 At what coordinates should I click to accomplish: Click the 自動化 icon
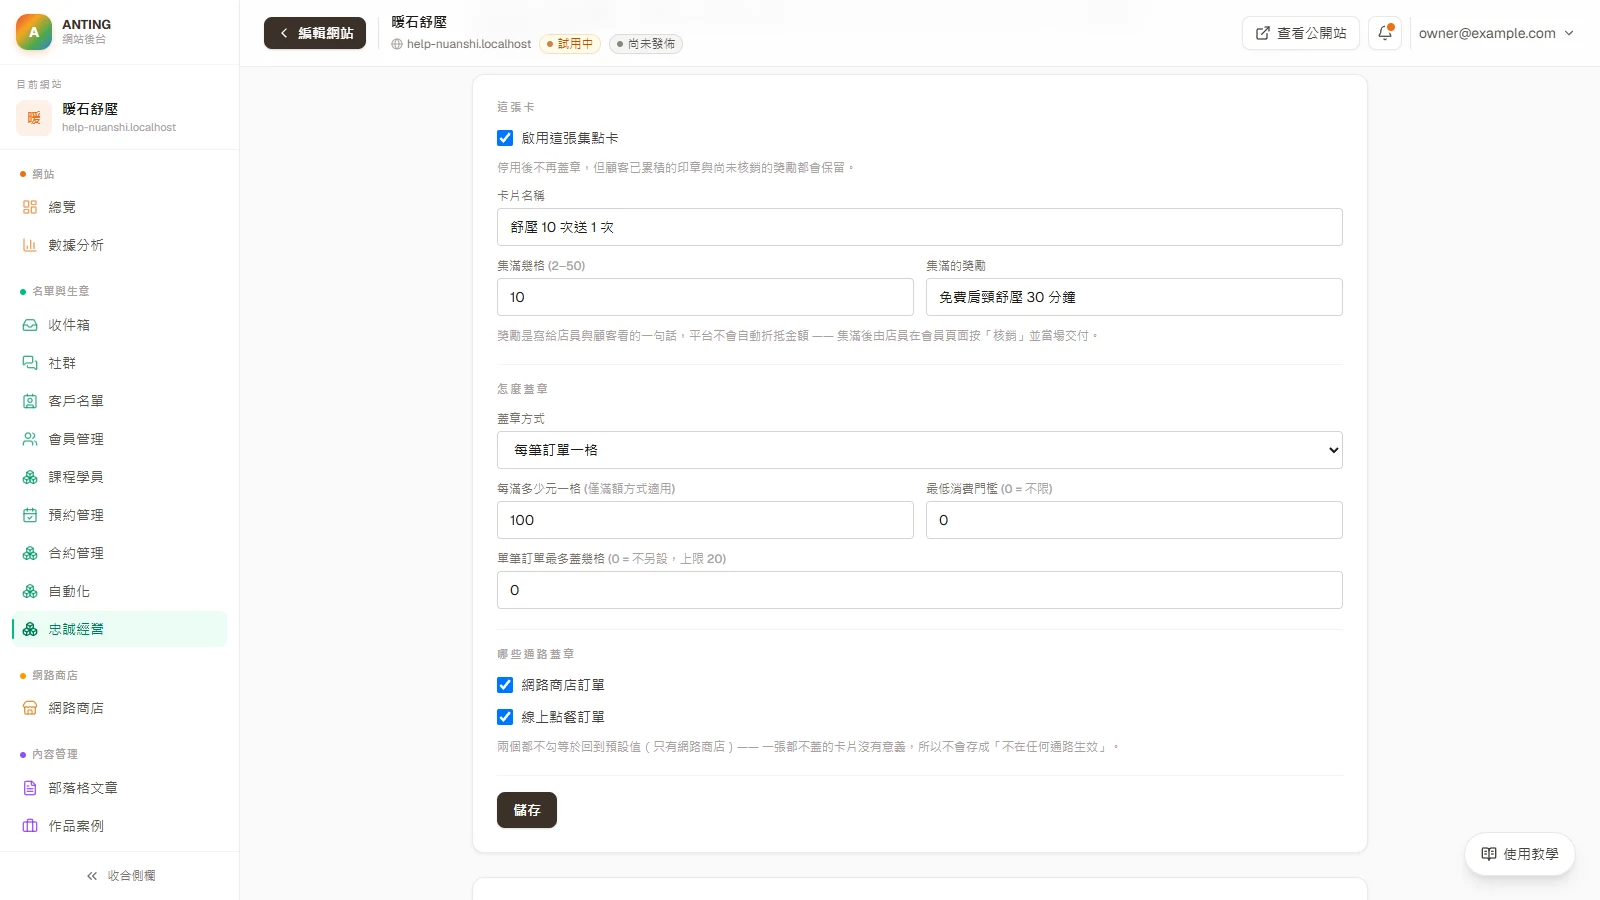(30, 591)
